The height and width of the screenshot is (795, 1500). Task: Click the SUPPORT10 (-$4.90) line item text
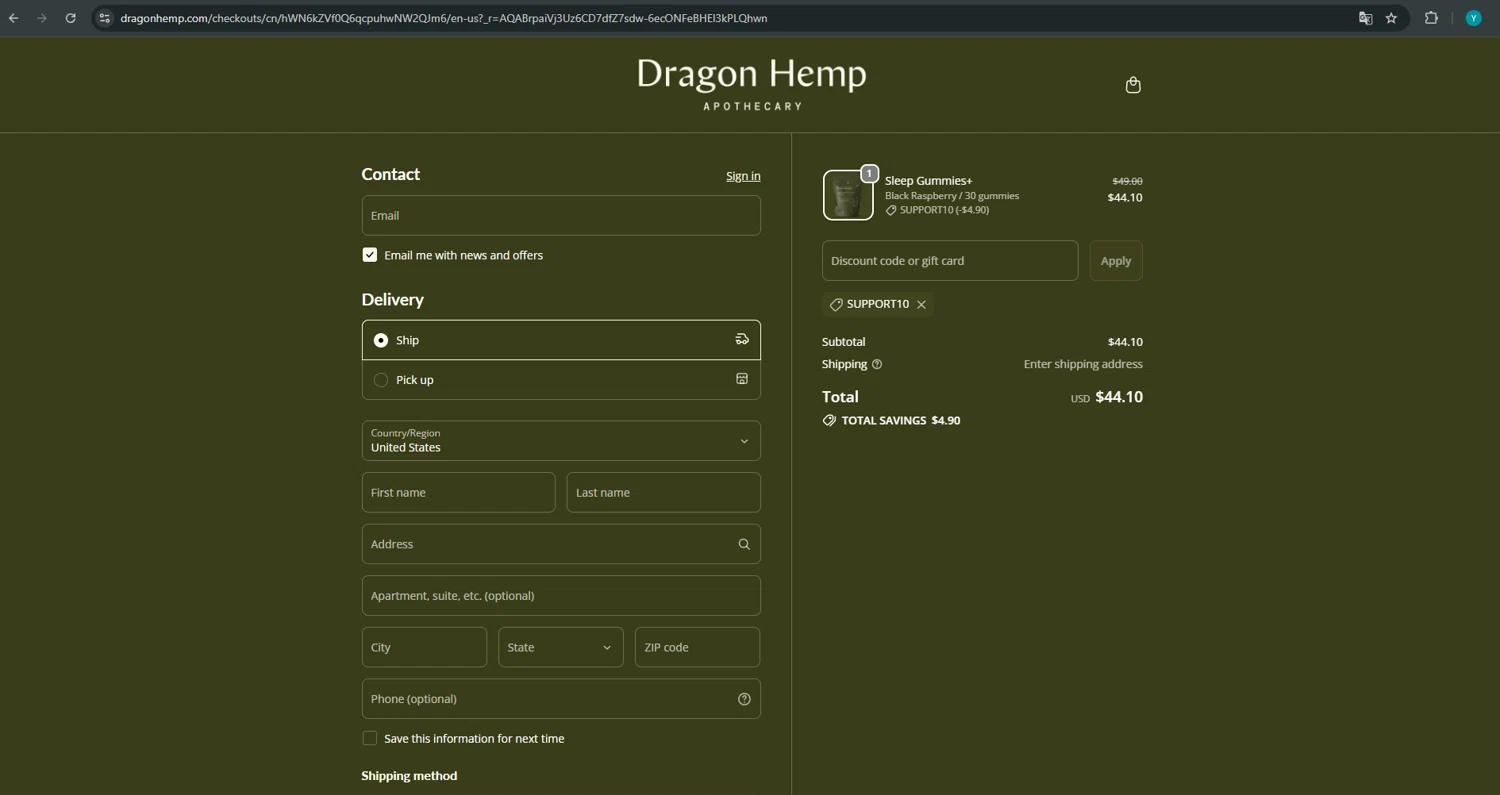click(944, 210)
